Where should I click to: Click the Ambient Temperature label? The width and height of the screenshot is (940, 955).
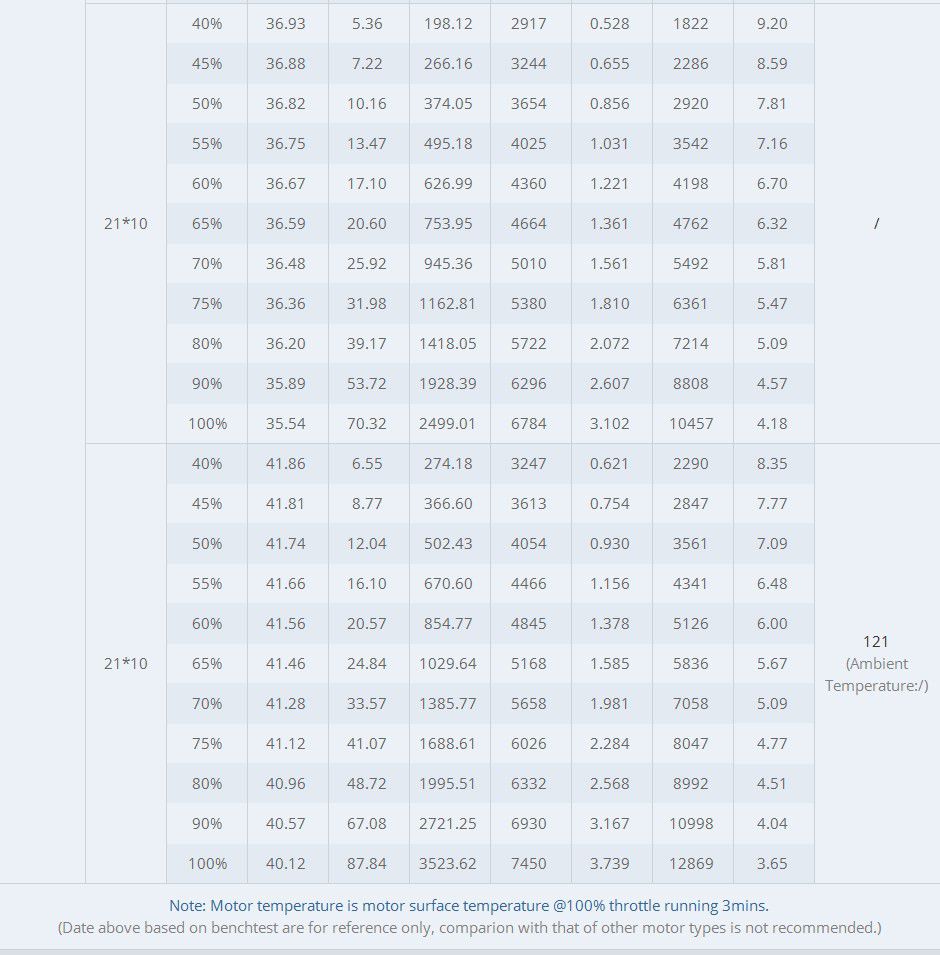[876, 675]
